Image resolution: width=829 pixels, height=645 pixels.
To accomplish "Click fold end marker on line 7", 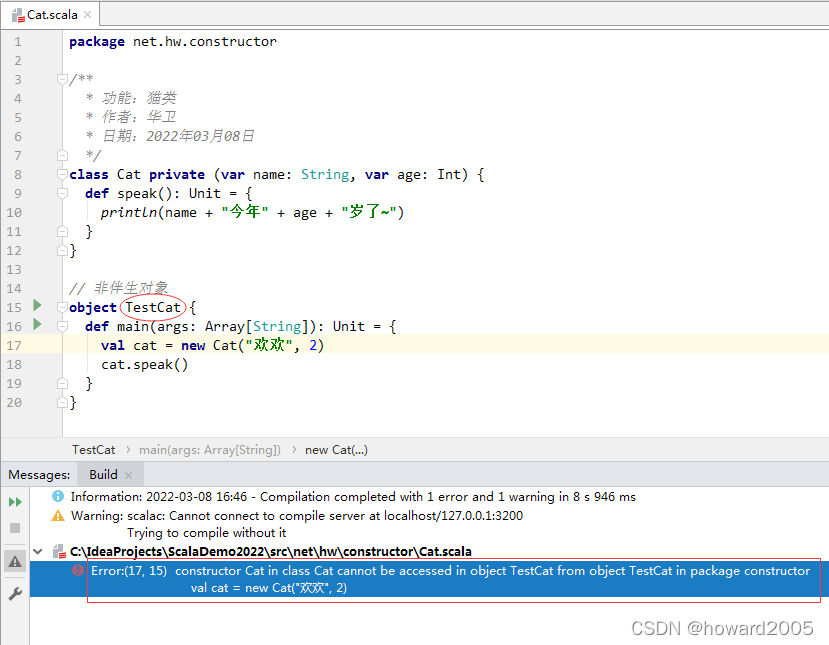I will (62, 155).
